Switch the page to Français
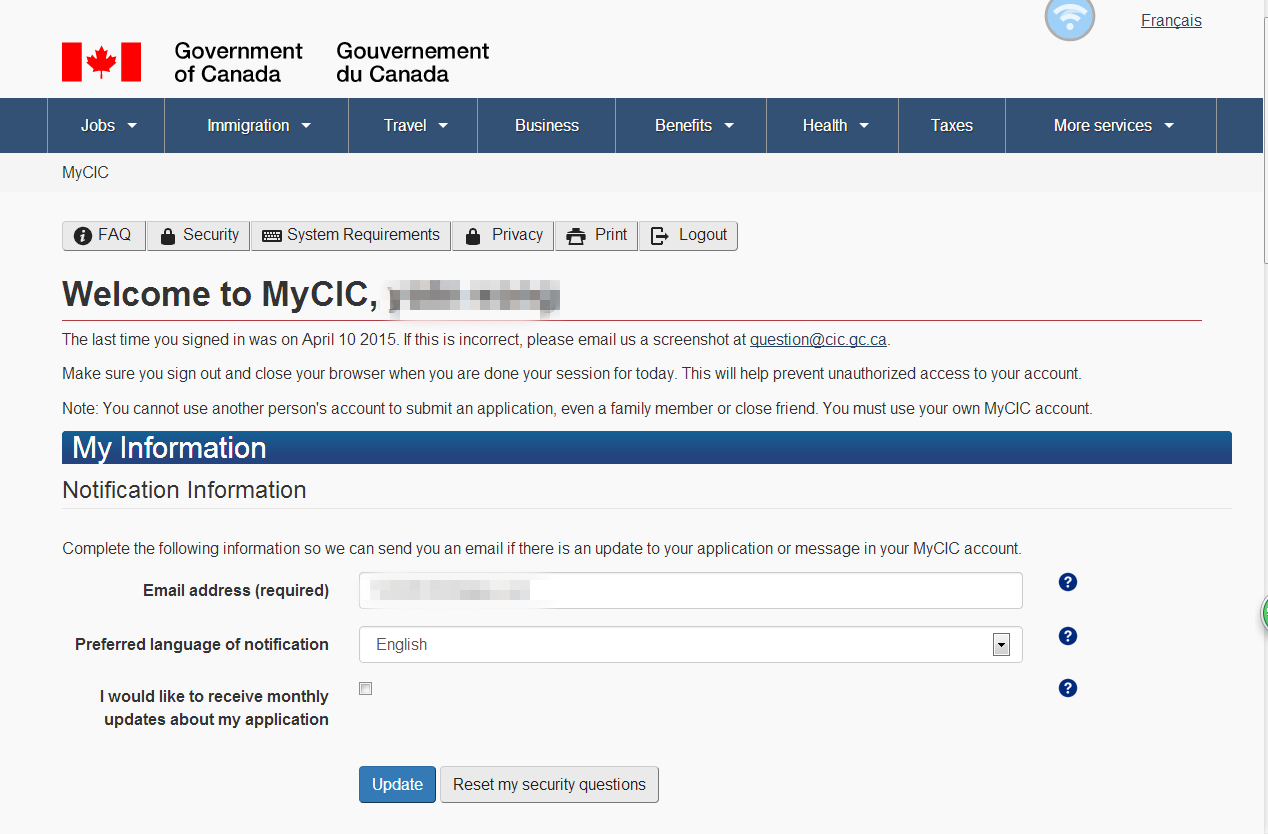The height and width of the screenshot is (834, 1268). pyautogui.click(x=1171, y=20)
